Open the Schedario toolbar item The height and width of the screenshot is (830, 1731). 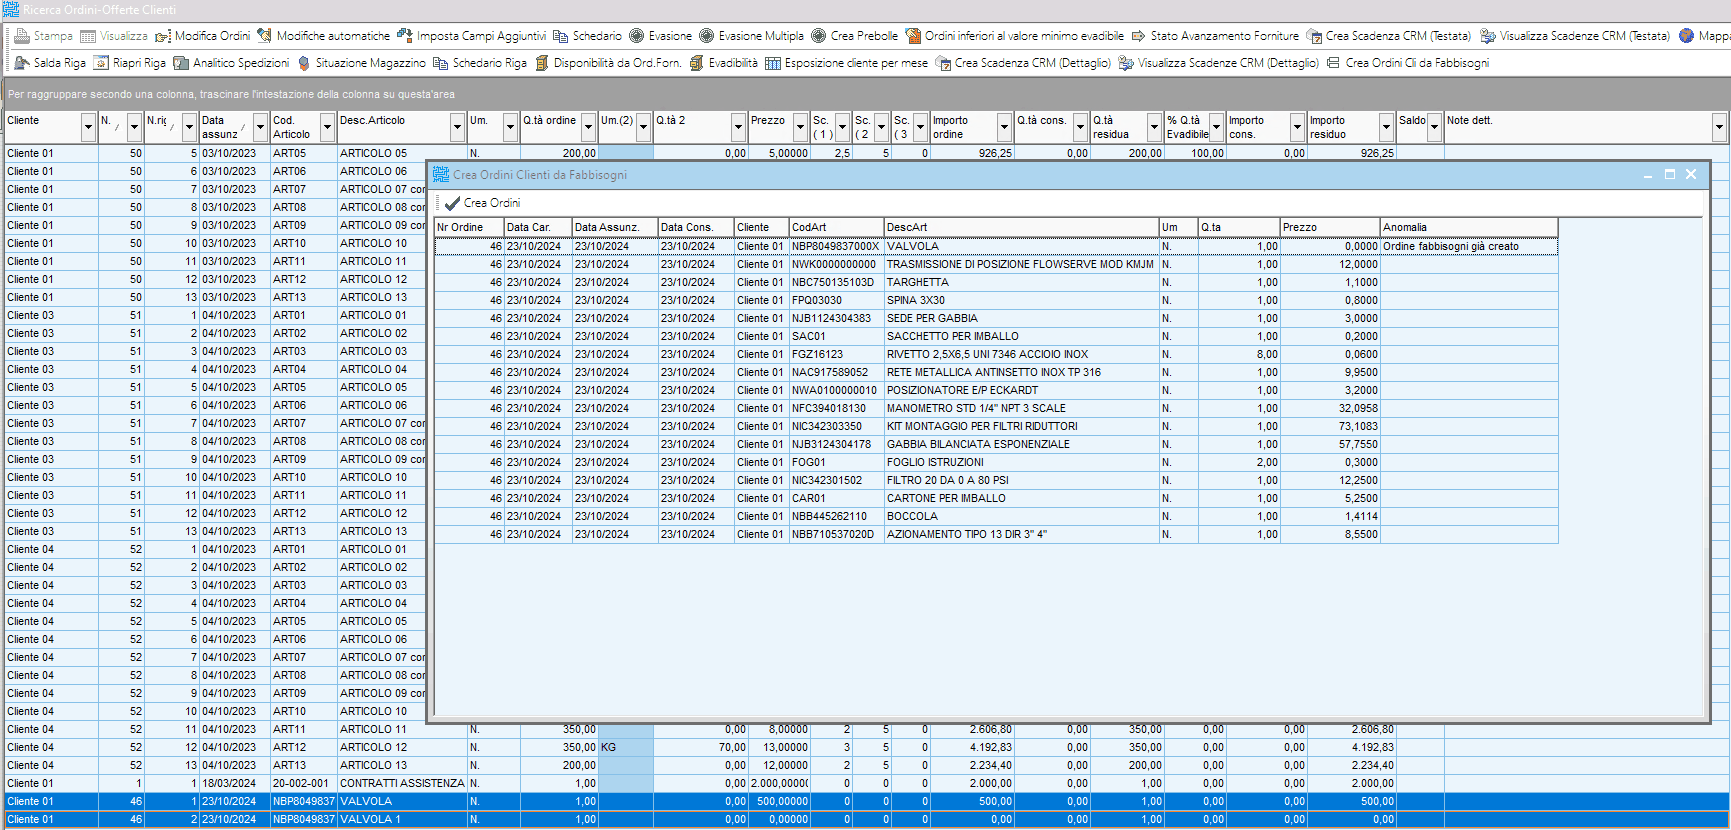click(x=587, y=36)
